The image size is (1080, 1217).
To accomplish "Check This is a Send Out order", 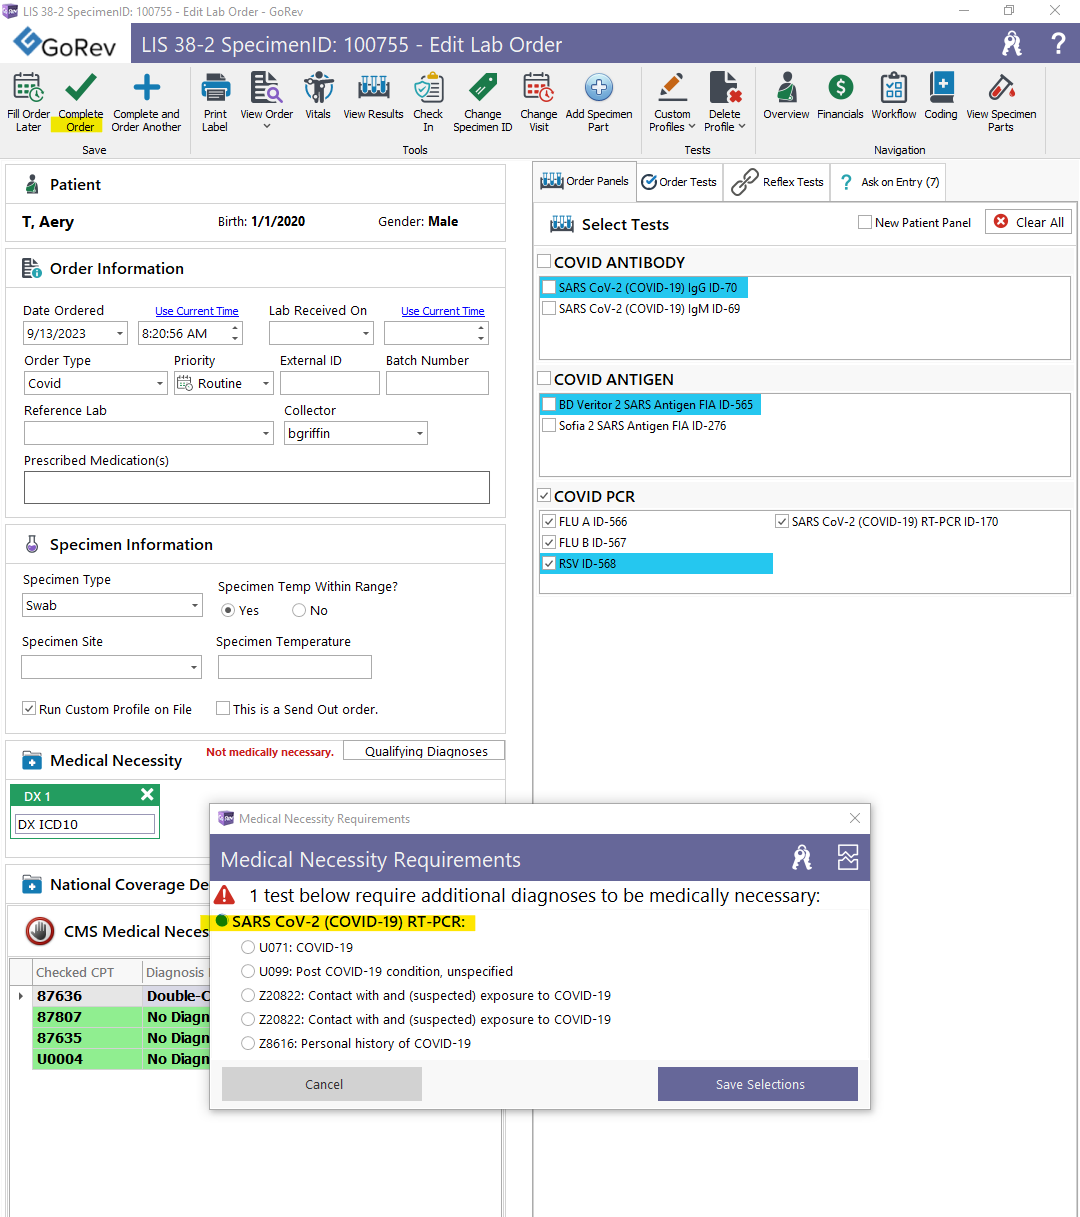I will 223,708.
